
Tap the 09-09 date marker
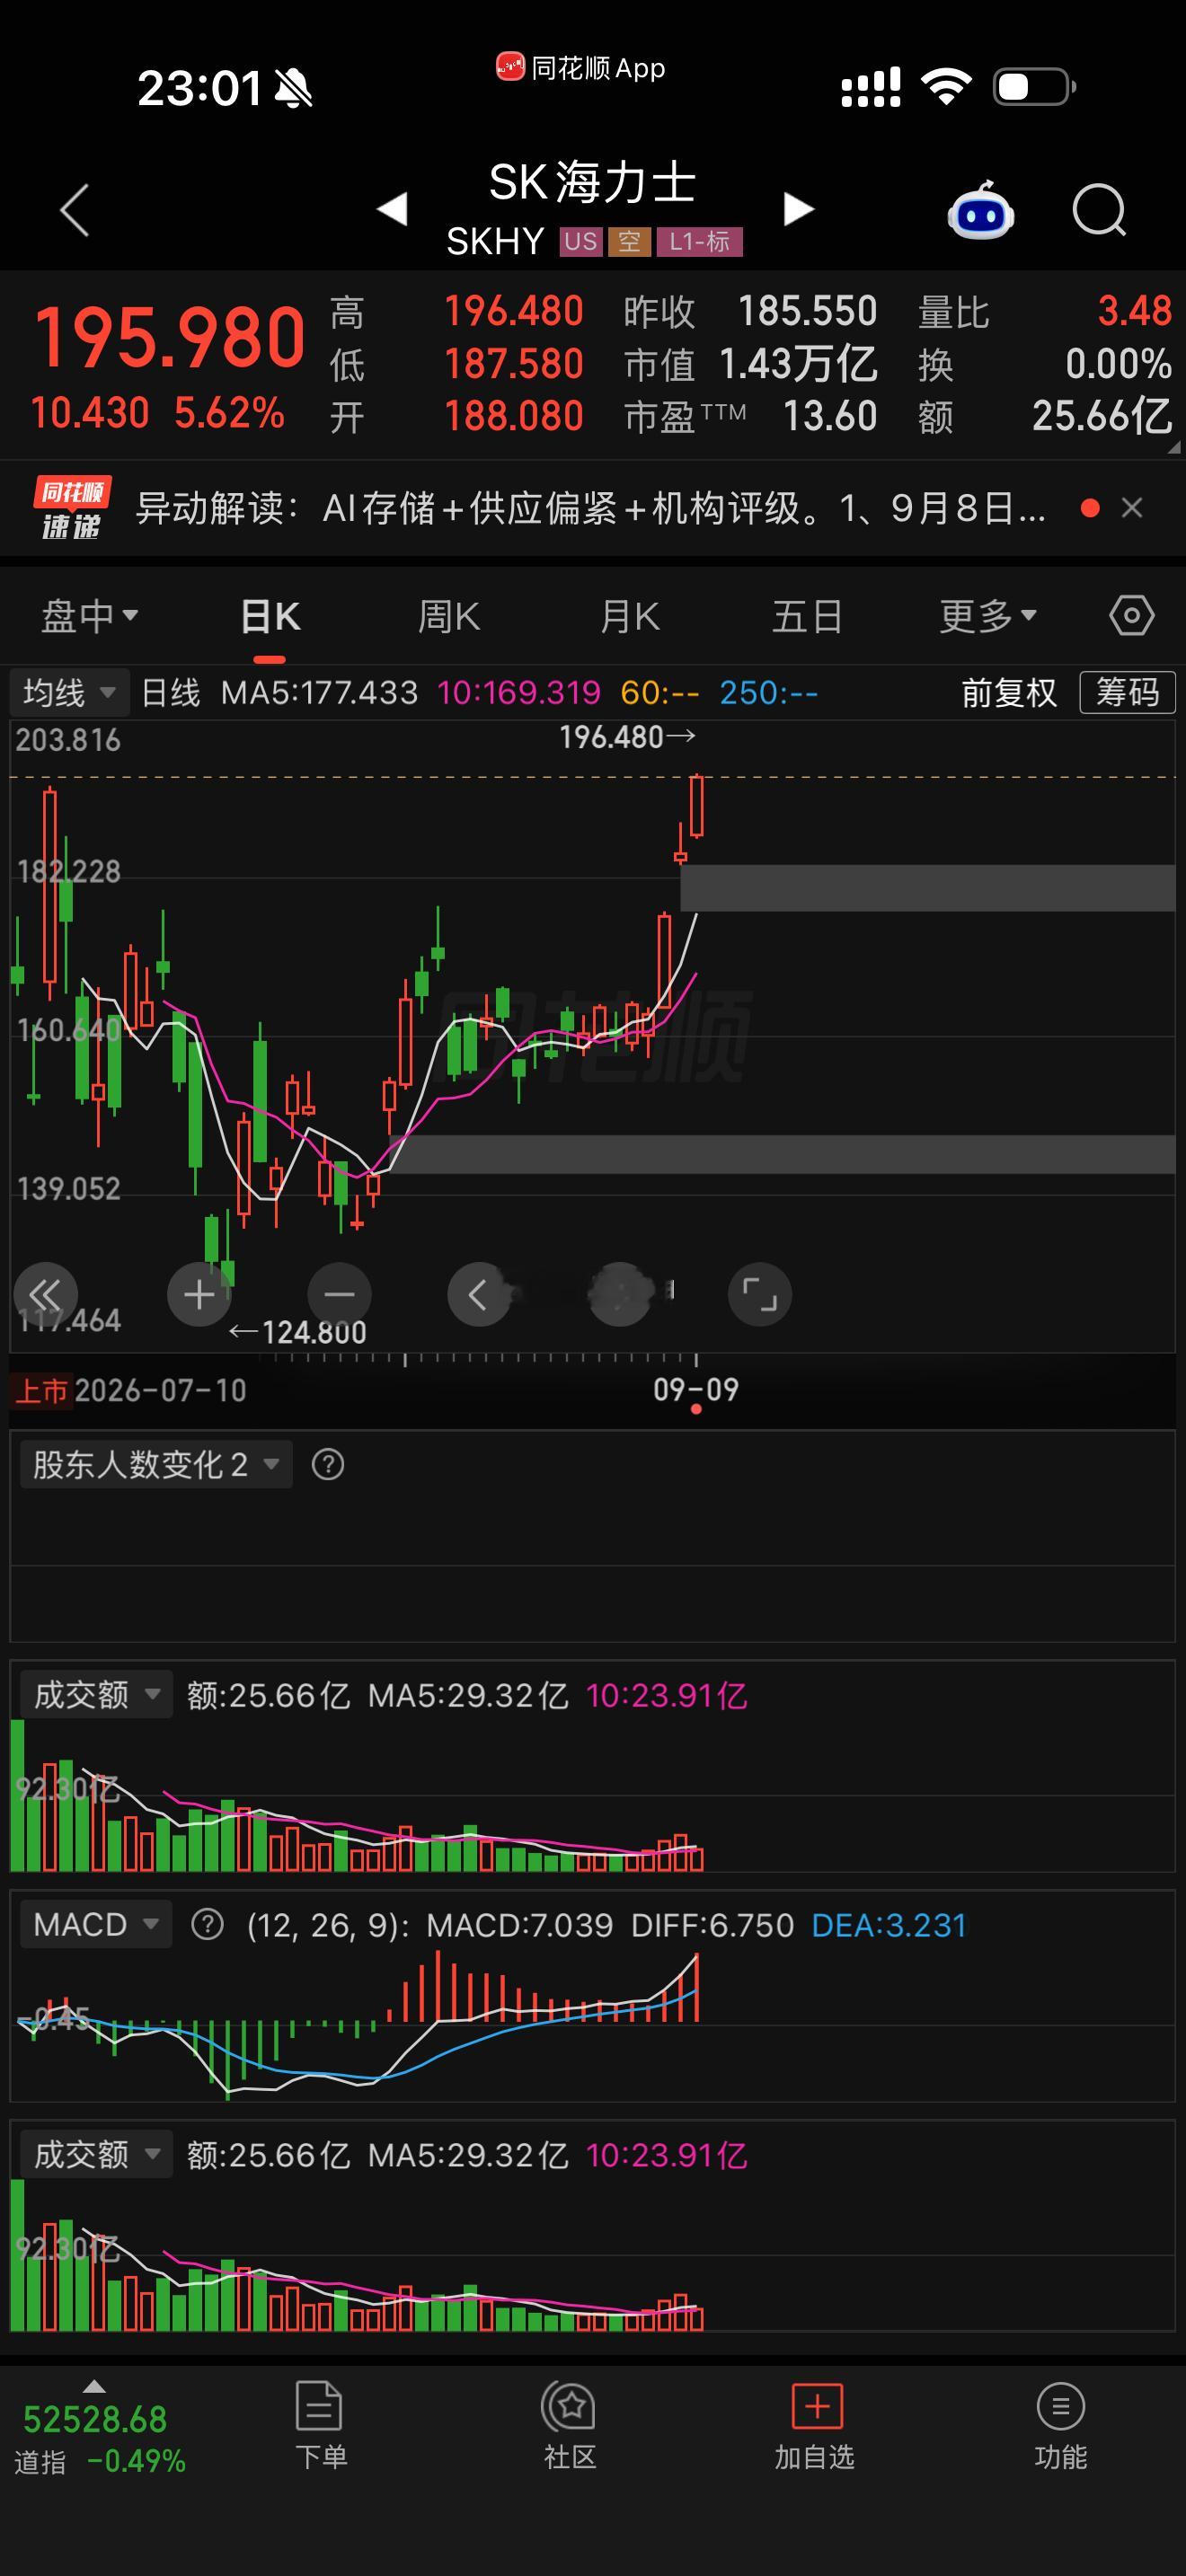pos(696,1390)
